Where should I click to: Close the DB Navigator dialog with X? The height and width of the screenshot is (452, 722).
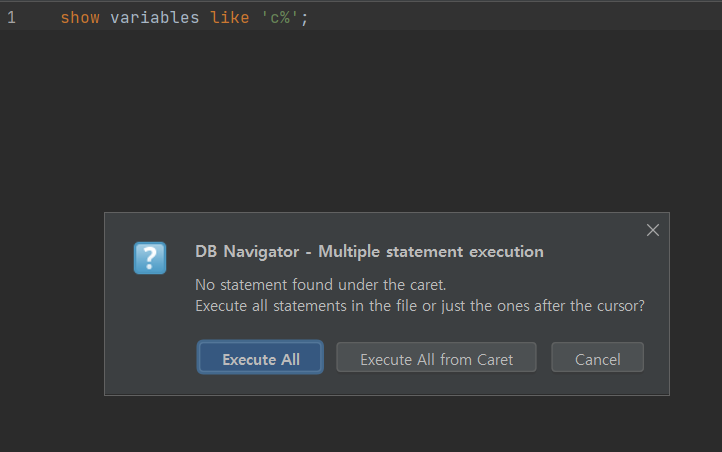tap(652, 230)
